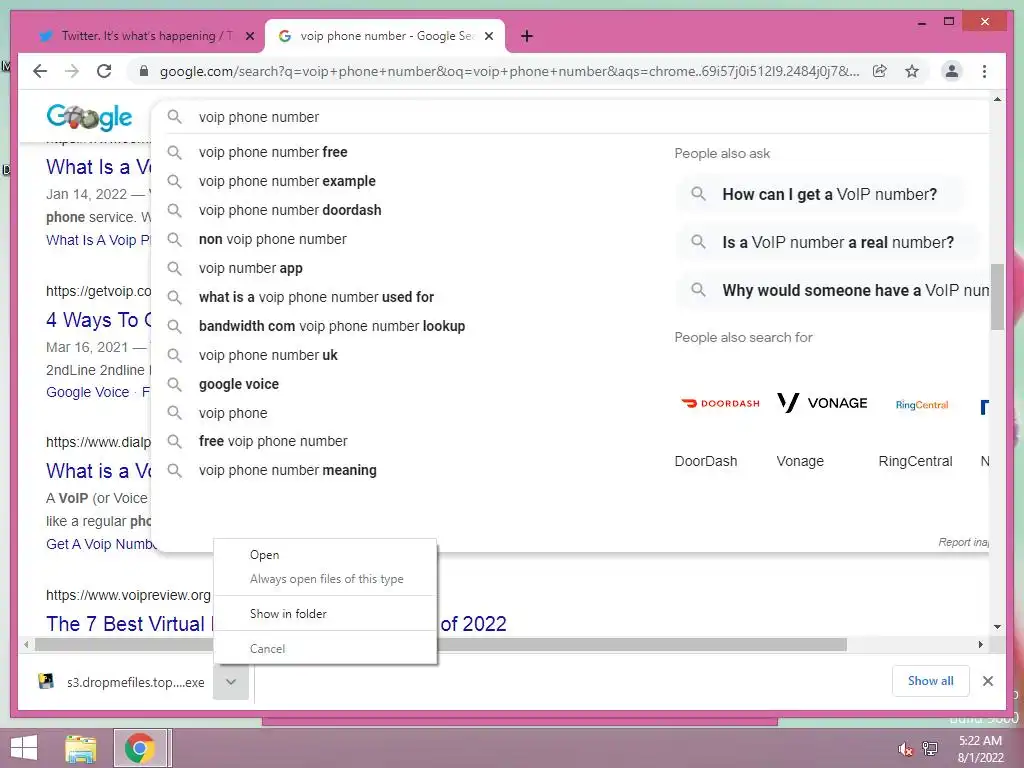Click the vertical scrollbar up arrow

(x=997, y=99)
